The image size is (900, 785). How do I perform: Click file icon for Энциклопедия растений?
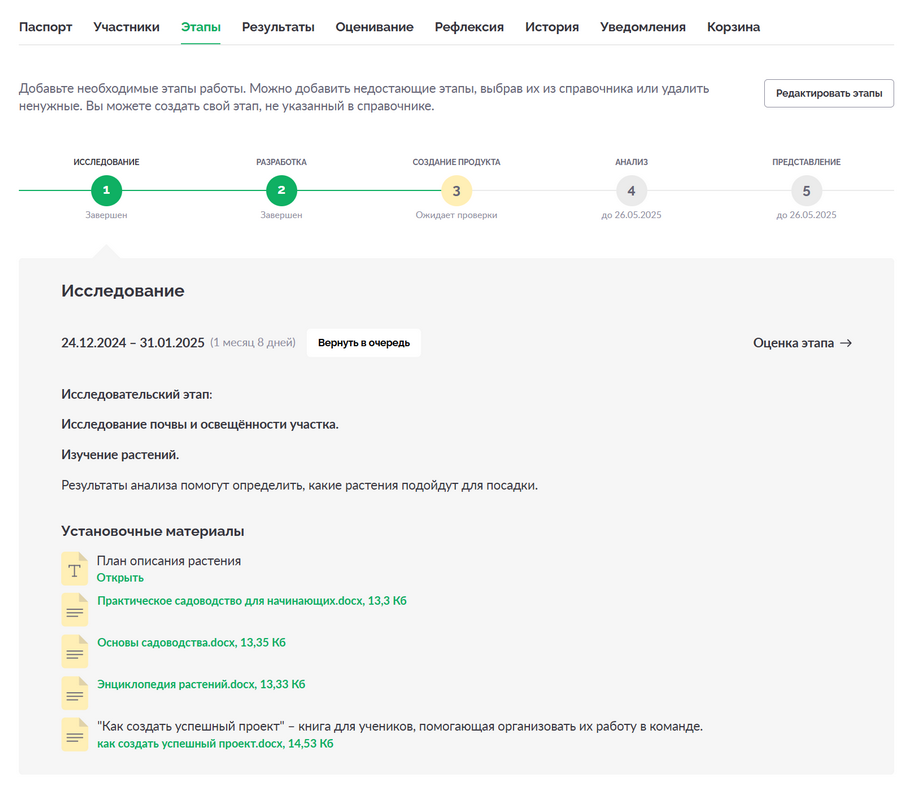(75, 693)
